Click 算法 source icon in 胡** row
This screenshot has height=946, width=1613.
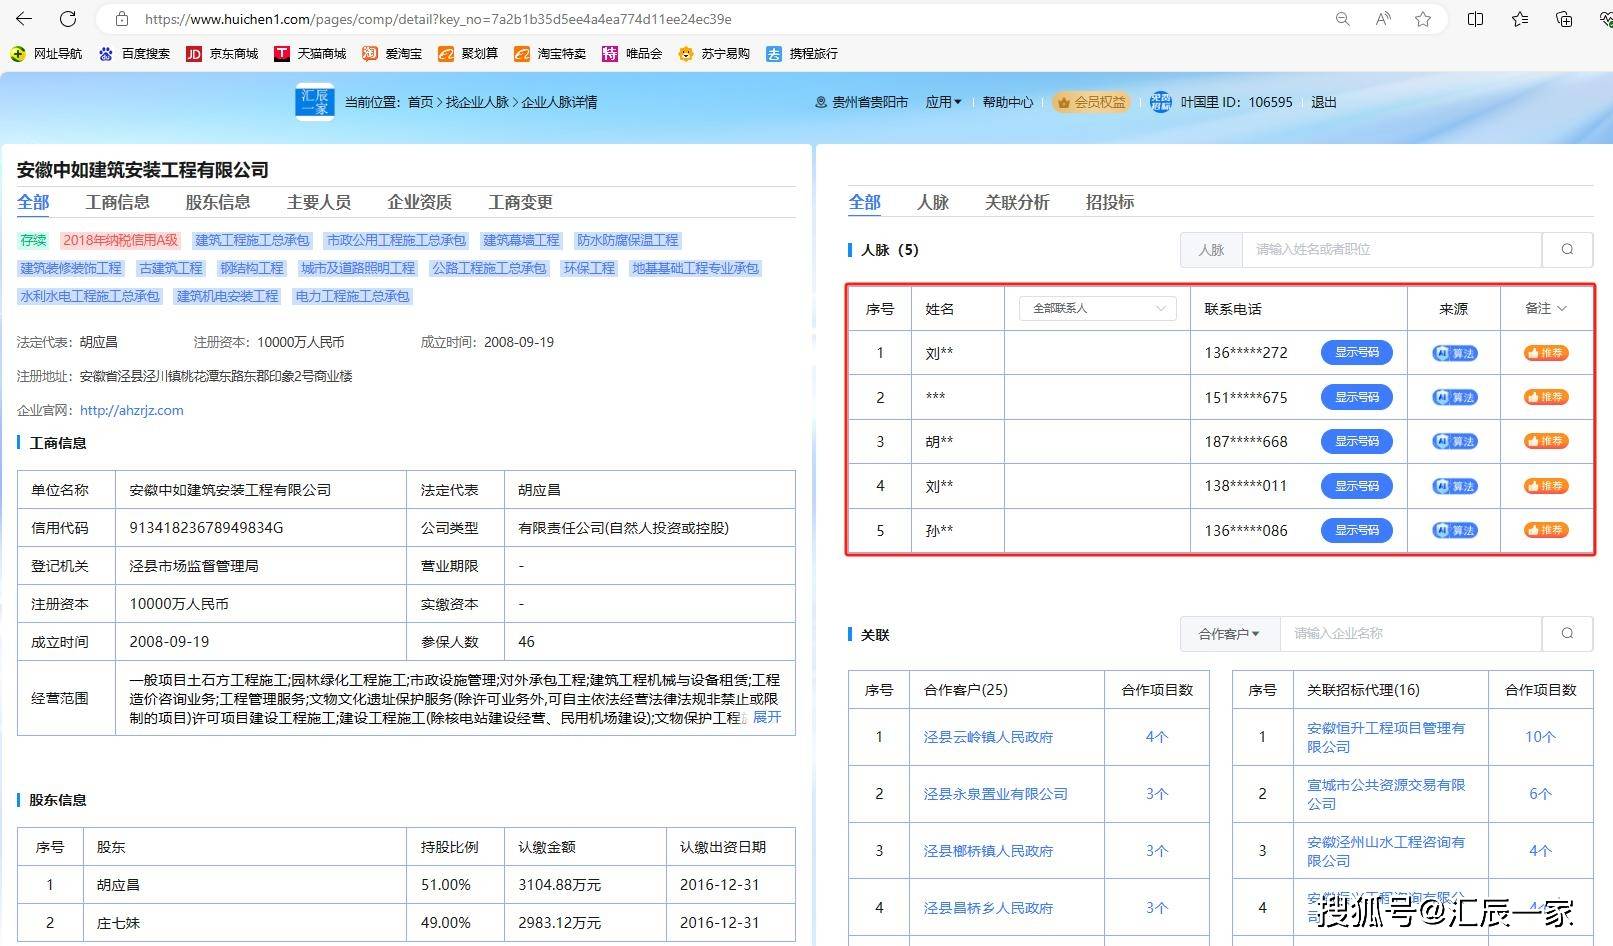pyautogui.click(x=1455, y=441)
